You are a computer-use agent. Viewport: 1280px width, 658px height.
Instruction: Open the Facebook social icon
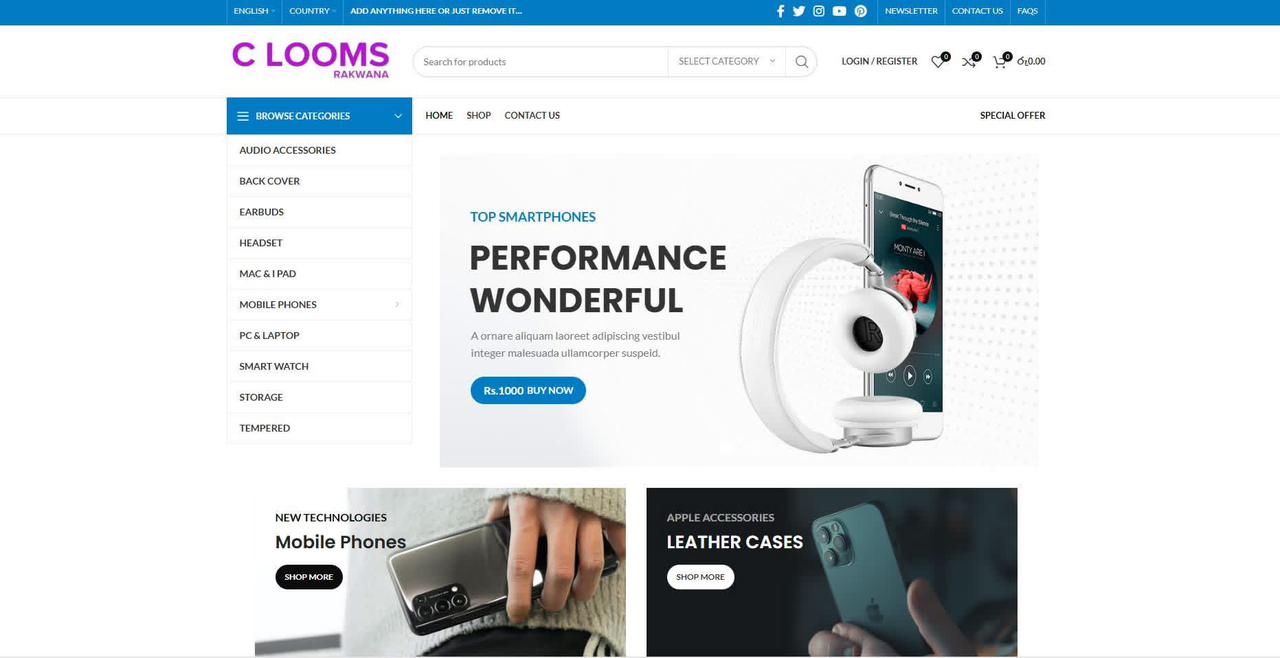tap(780, 11)
